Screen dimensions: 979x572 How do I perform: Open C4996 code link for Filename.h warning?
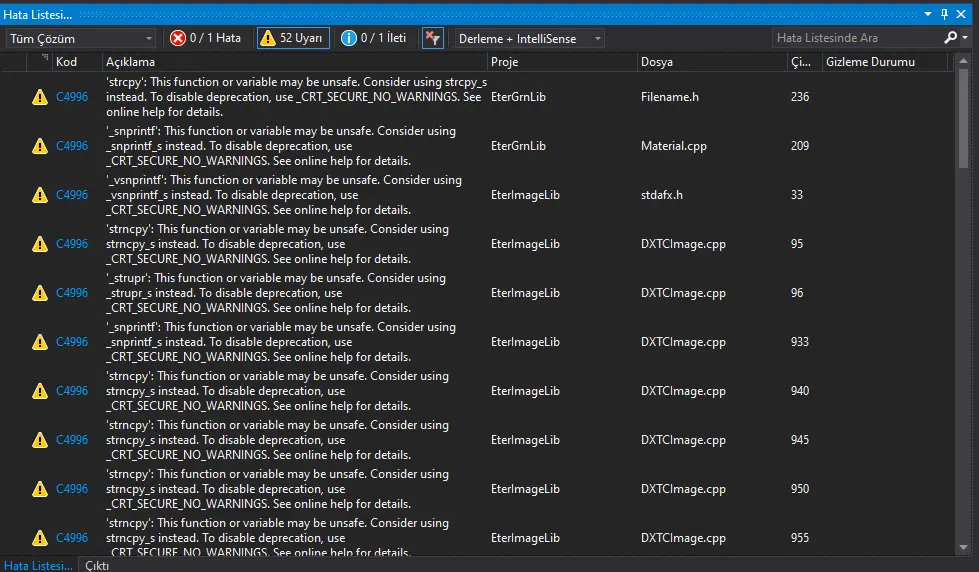click(72, 97)
